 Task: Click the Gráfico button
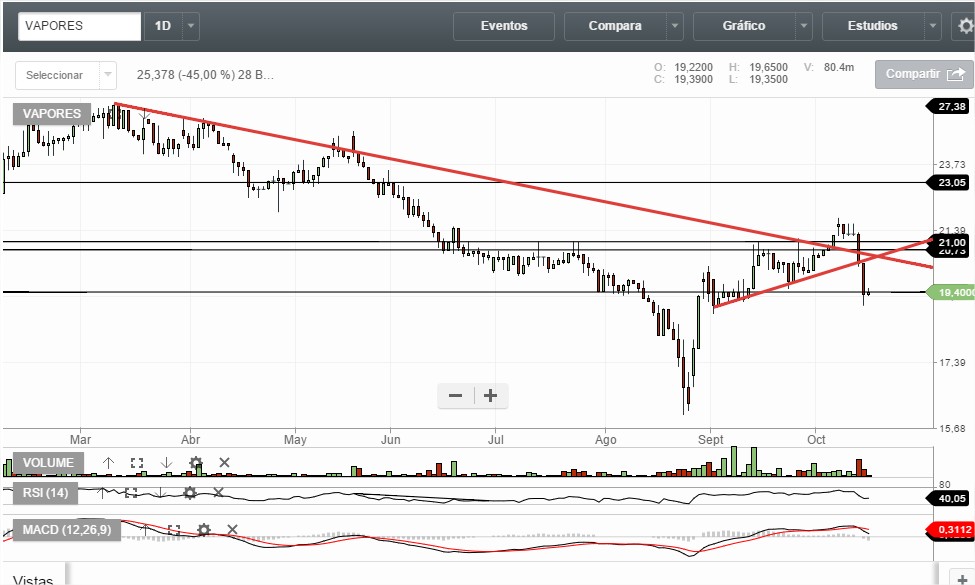[744, 26]
